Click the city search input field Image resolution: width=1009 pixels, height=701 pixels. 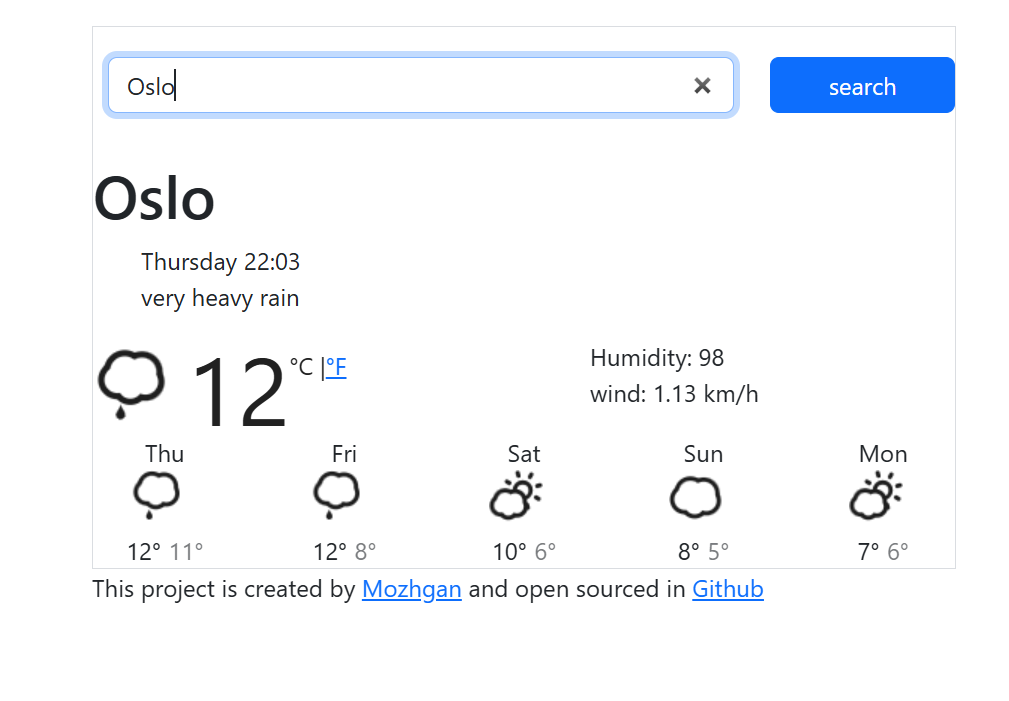(x=400, y=86)
